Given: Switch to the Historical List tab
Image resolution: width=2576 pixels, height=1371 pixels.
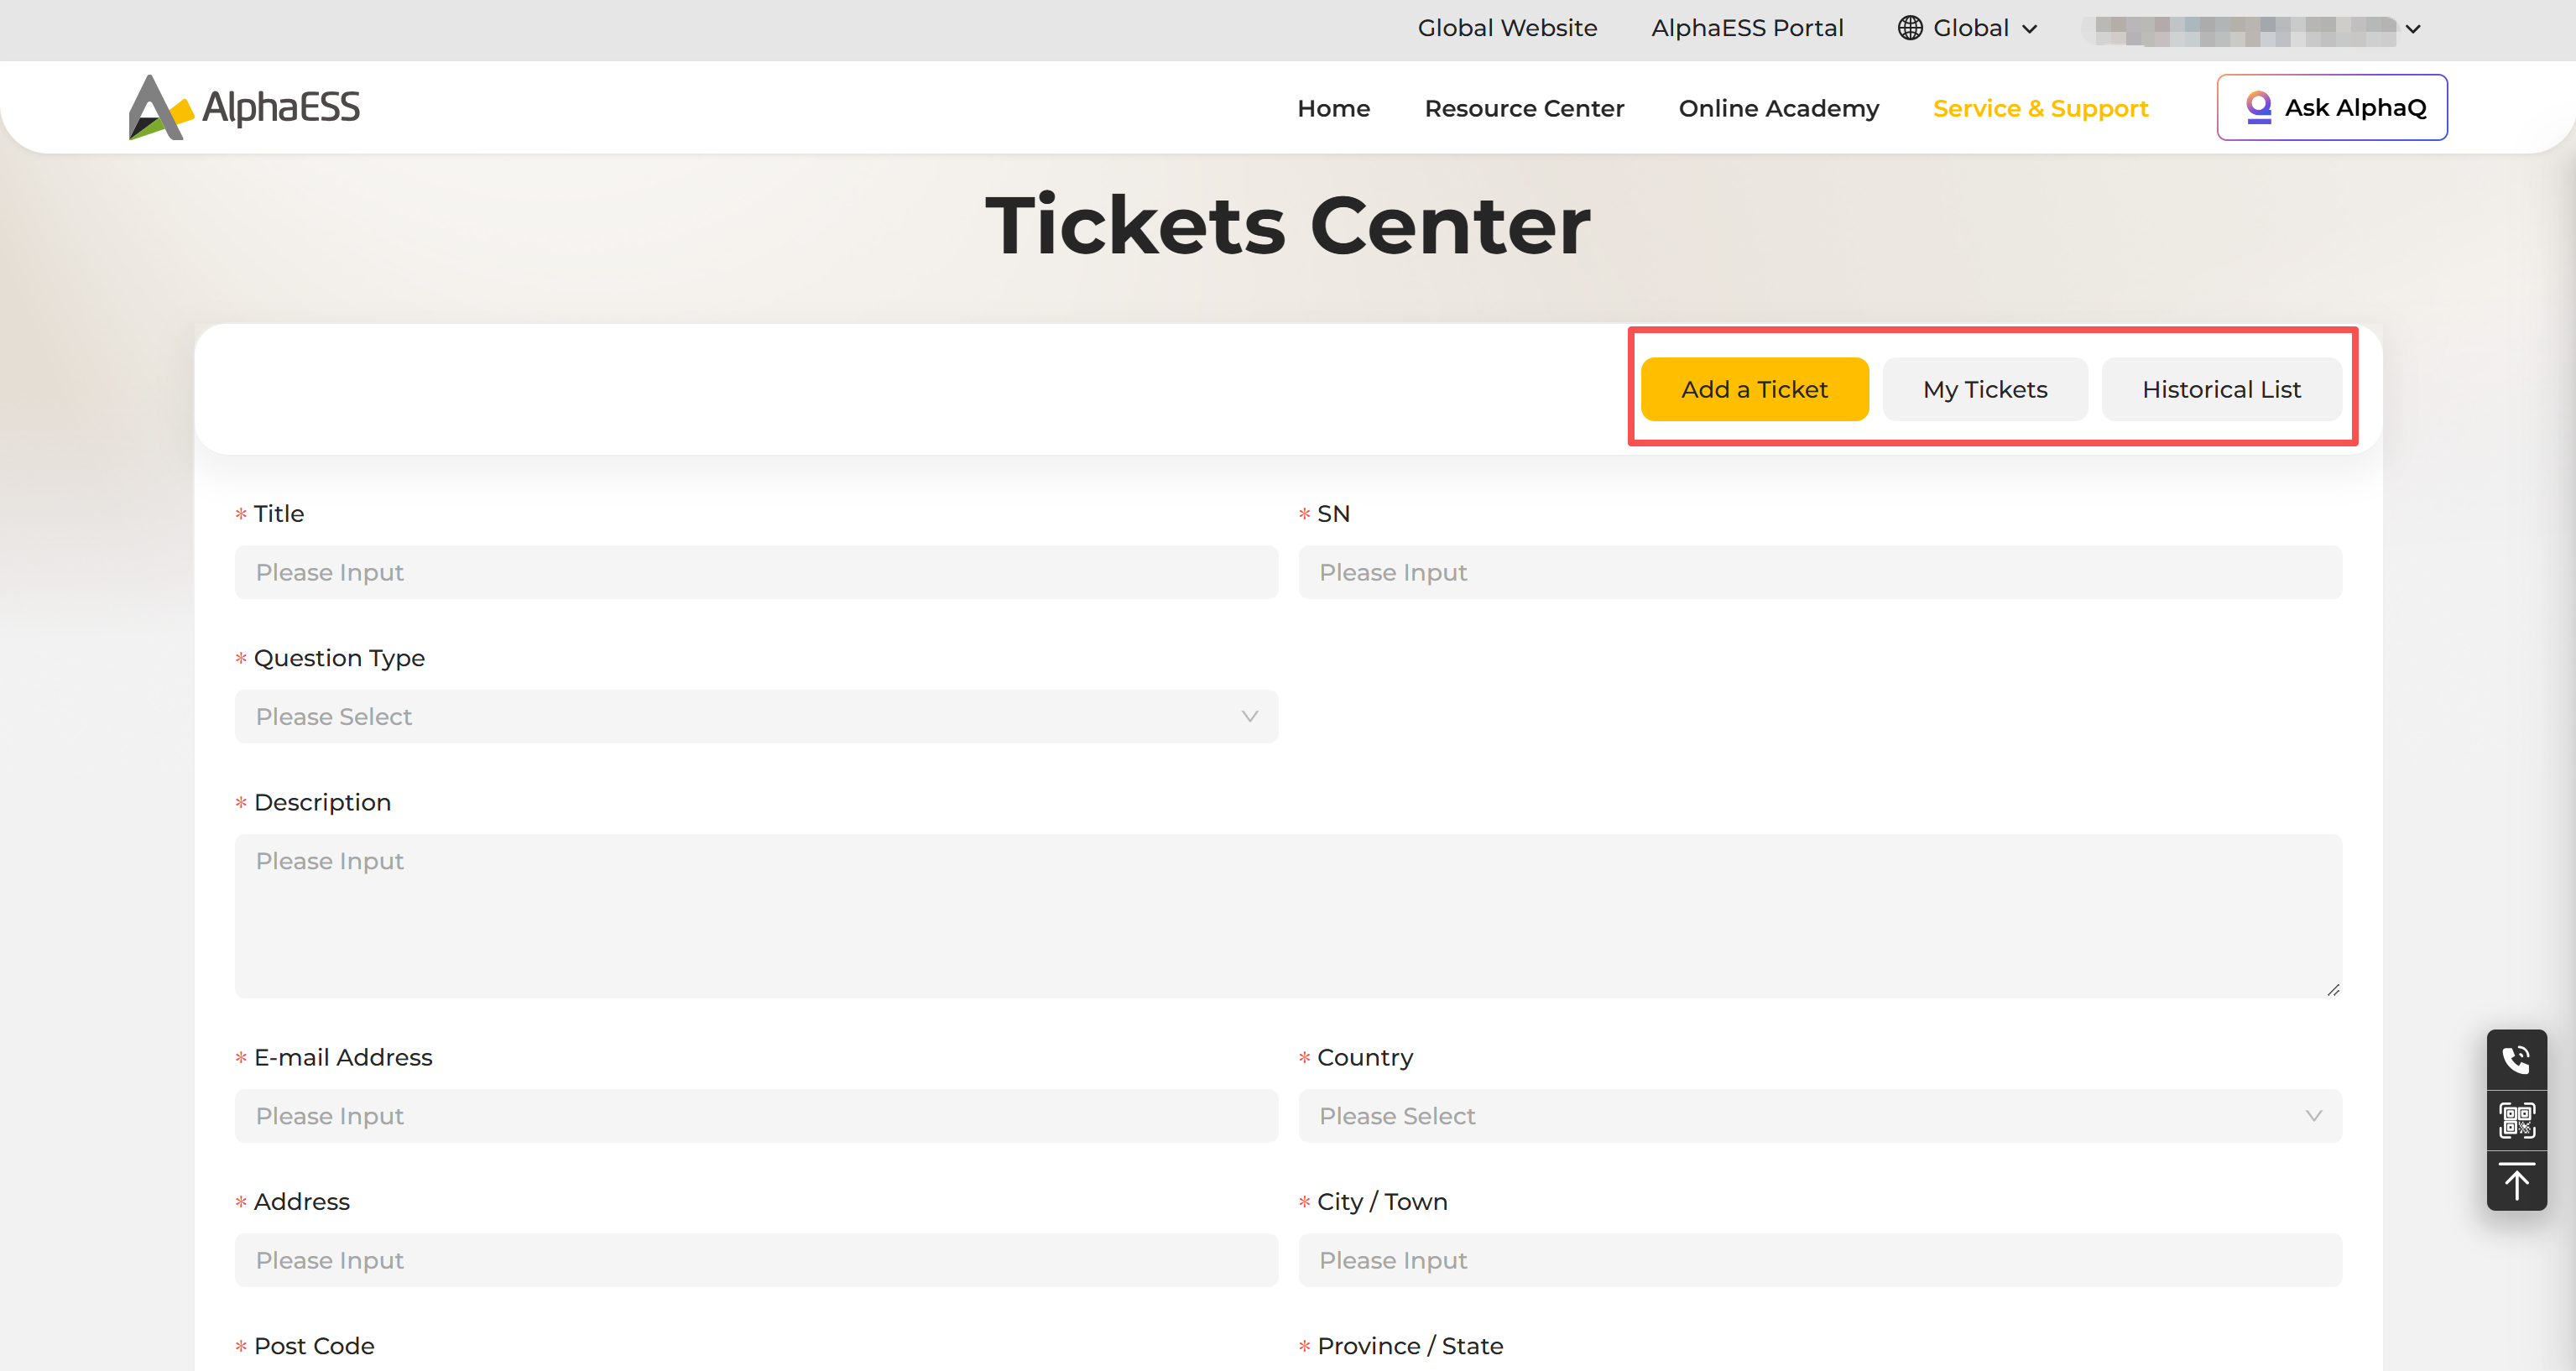Looking at the screenshot, I should click(2221, 389).
